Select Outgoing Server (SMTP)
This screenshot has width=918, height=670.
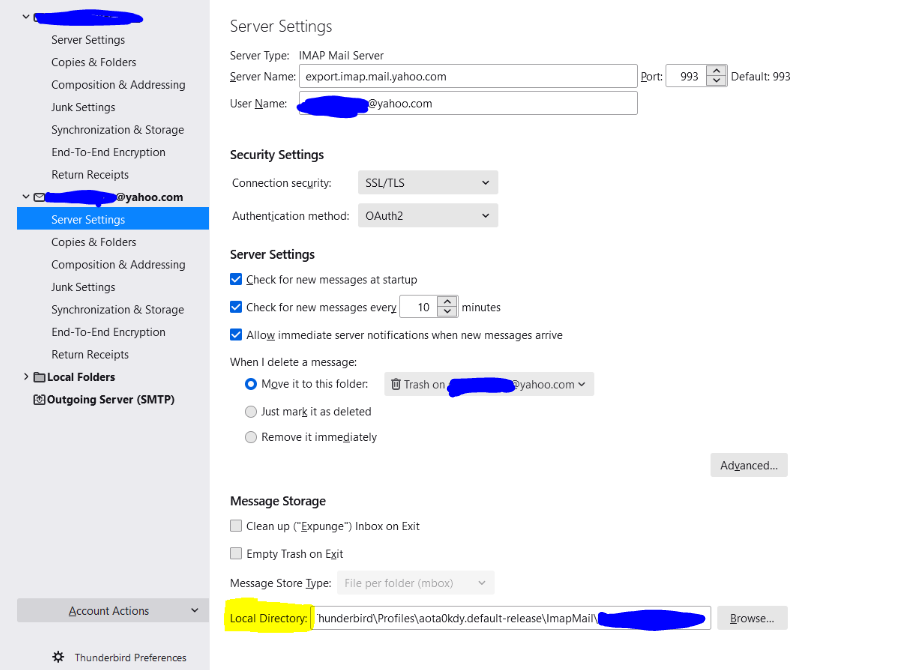tap(111, 400)
